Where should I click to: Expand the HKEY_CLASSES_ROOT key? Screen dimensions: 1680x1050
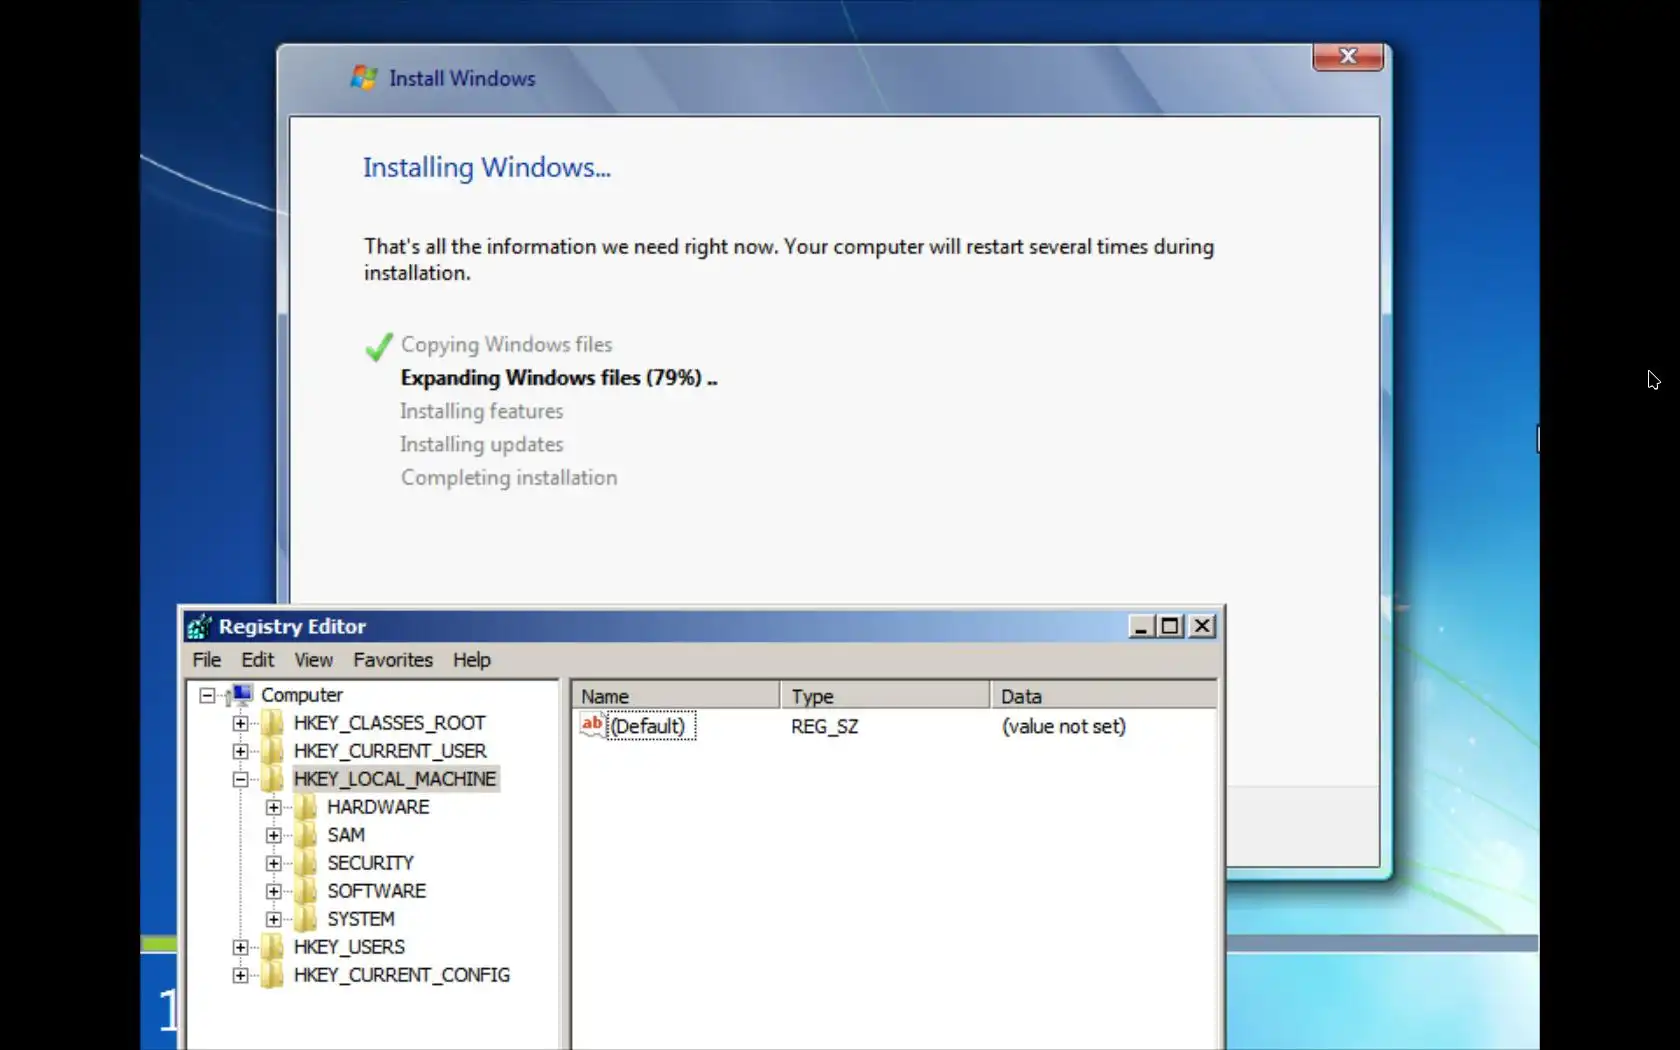tap(240, 723)
